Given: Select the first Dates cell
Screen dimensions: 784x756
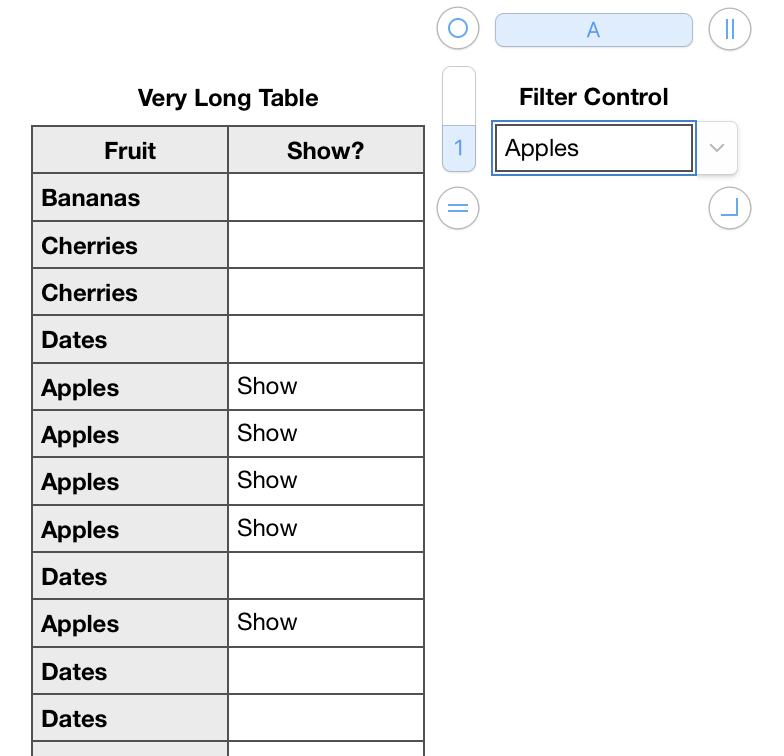Looking at the screenshot, I should pyautogui.click(x=130, y=340).
